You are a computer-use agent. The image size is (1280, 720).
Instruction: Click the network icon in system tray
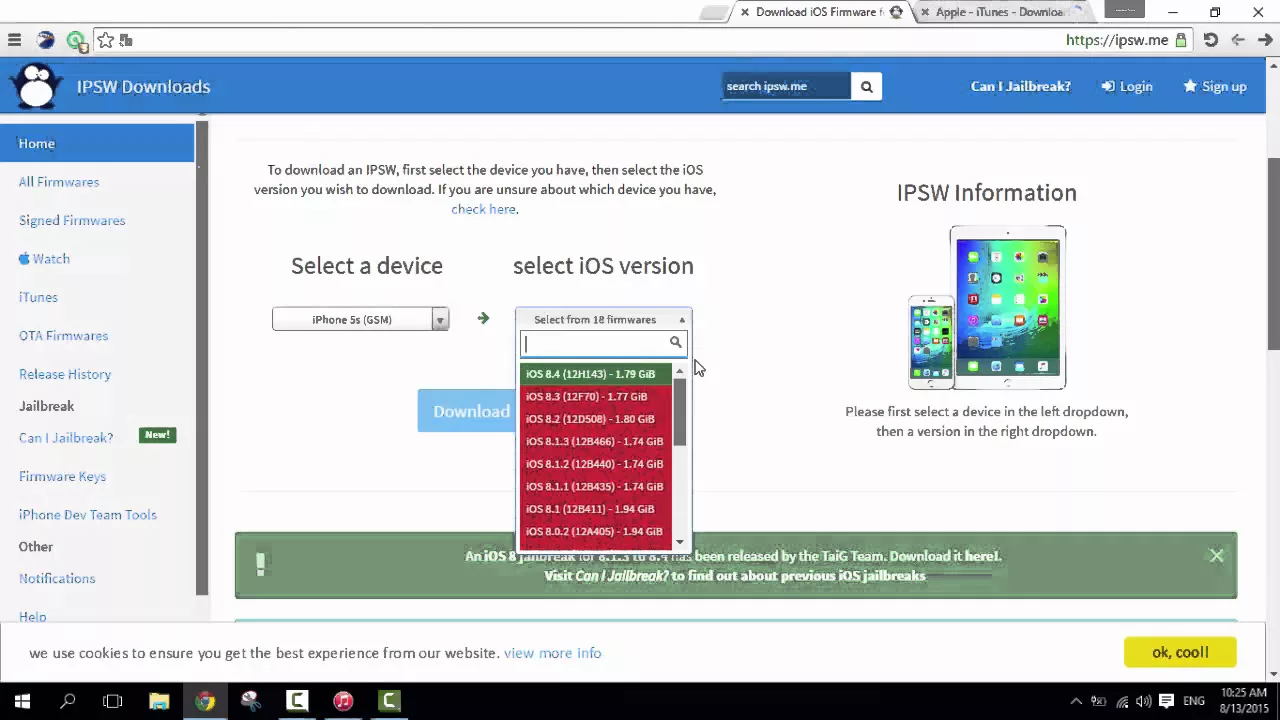pos(1122,701)
